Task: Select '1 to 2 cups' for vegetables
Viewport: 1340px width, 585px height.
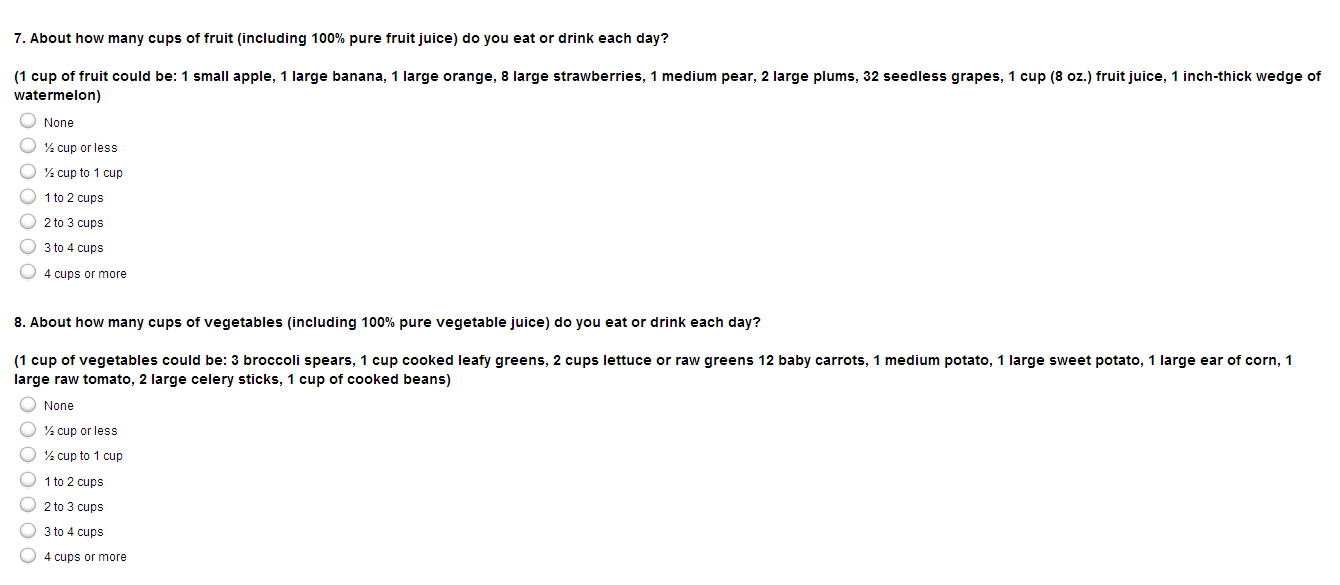Action: coord(28,481)
